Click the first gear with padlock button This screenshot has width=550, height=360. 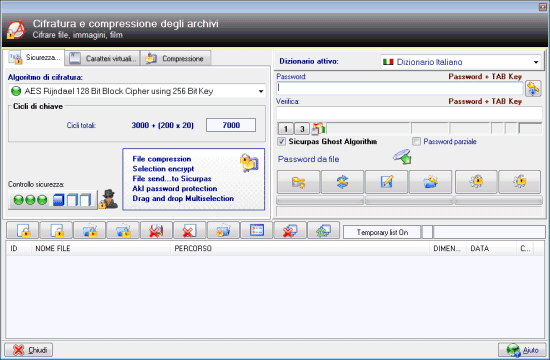tap(476, 182)
